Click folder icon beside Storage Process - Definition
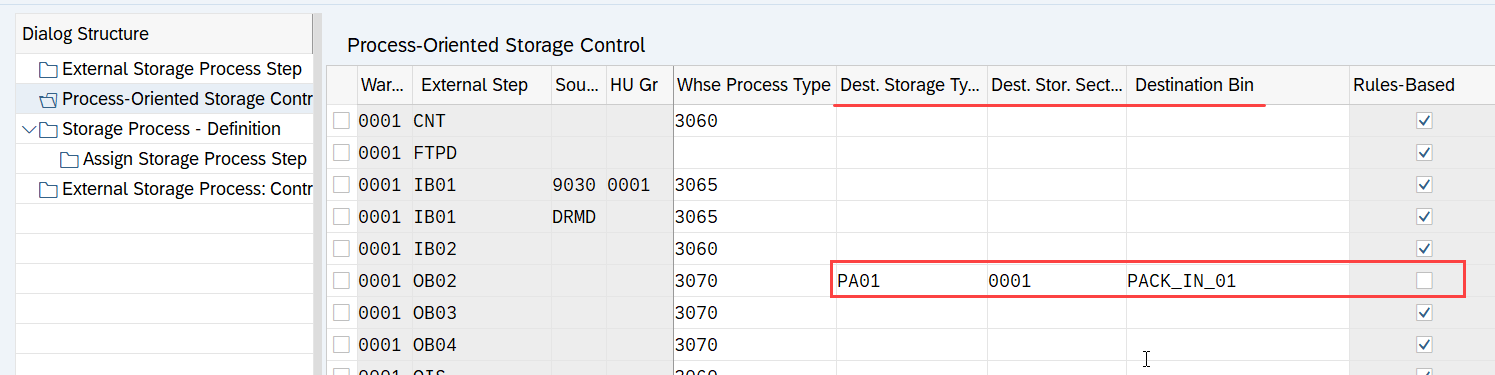 coord(48,130)
